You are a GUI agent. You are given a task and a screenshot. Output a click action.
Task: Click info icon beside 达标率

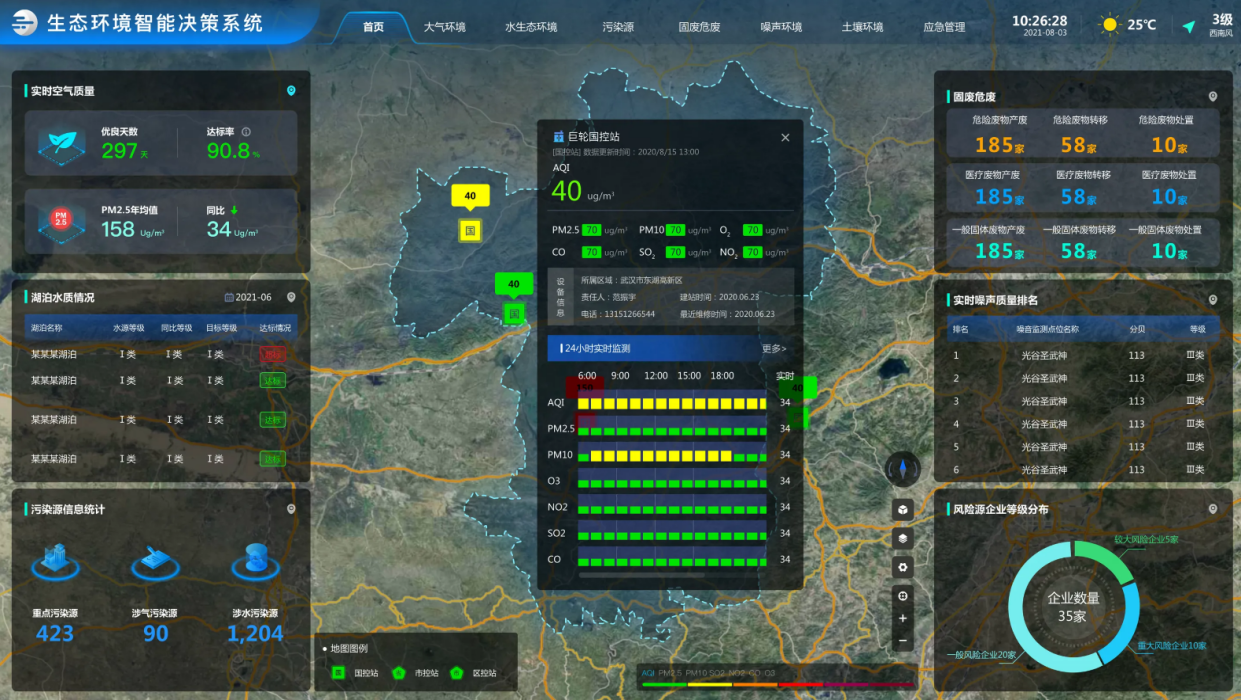[246, 131]
